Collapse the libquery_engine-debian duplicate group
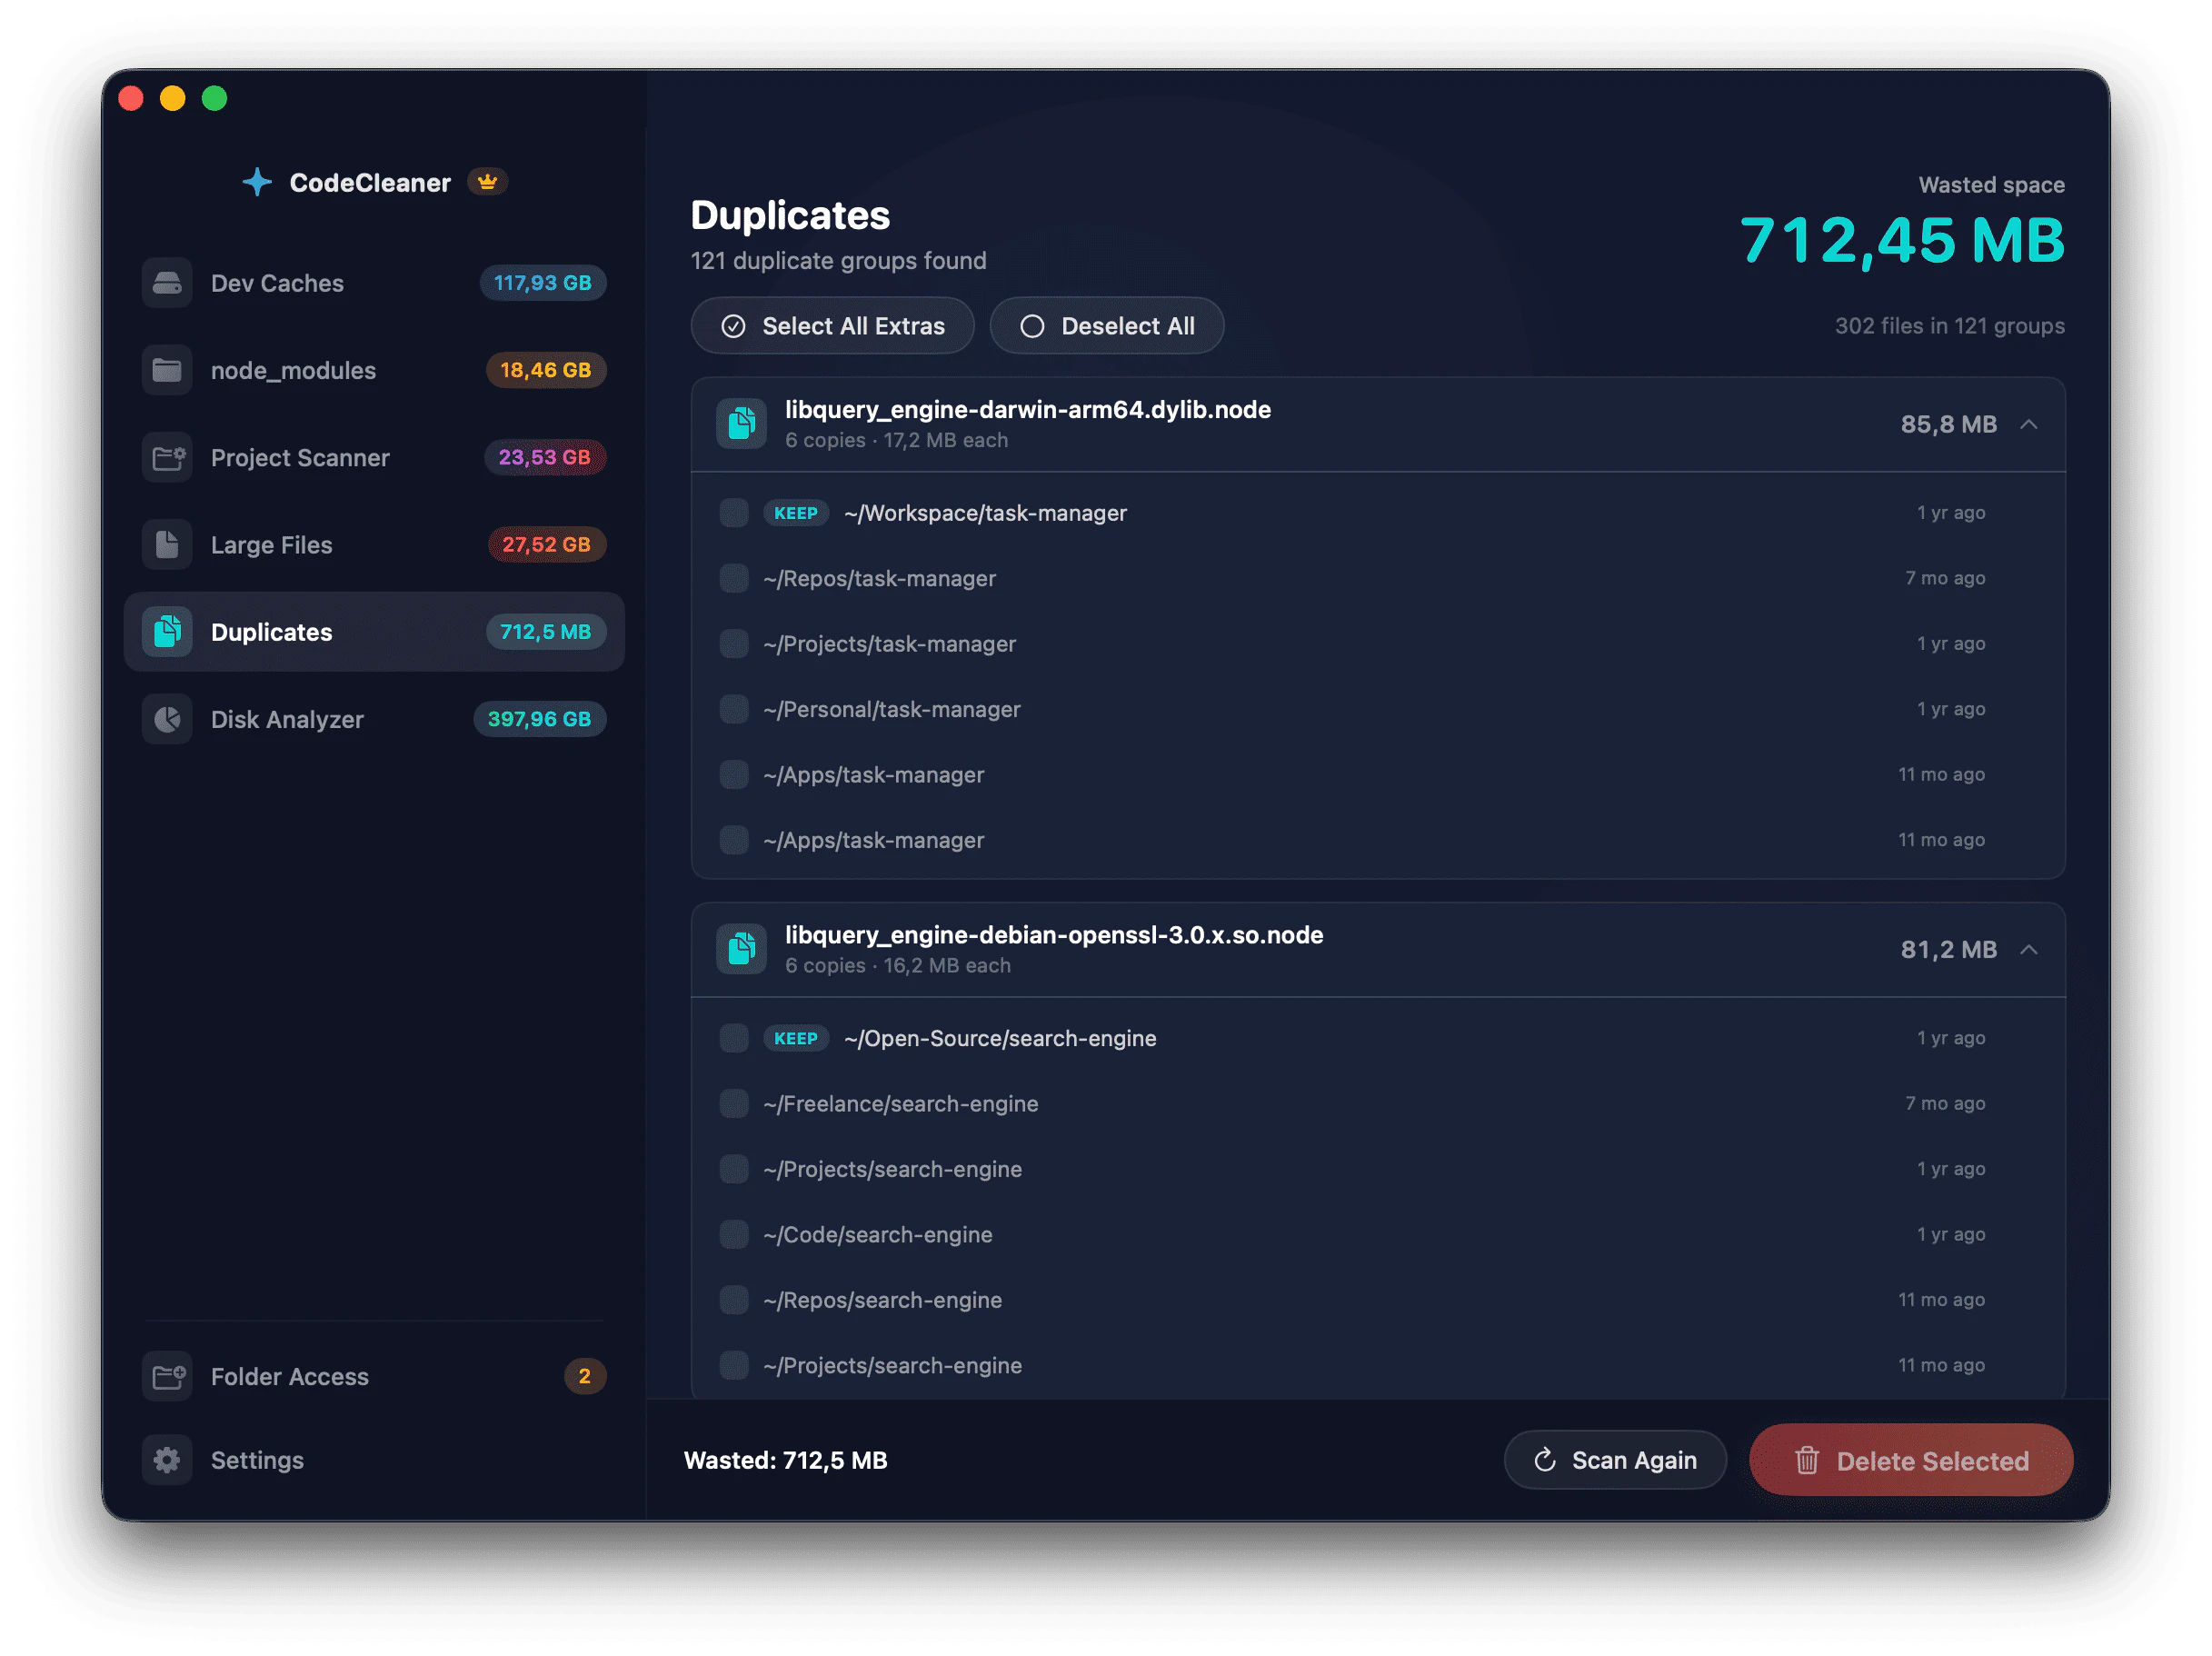The width and height of the screenshot is (2212, 1656). coord(2030,949)
